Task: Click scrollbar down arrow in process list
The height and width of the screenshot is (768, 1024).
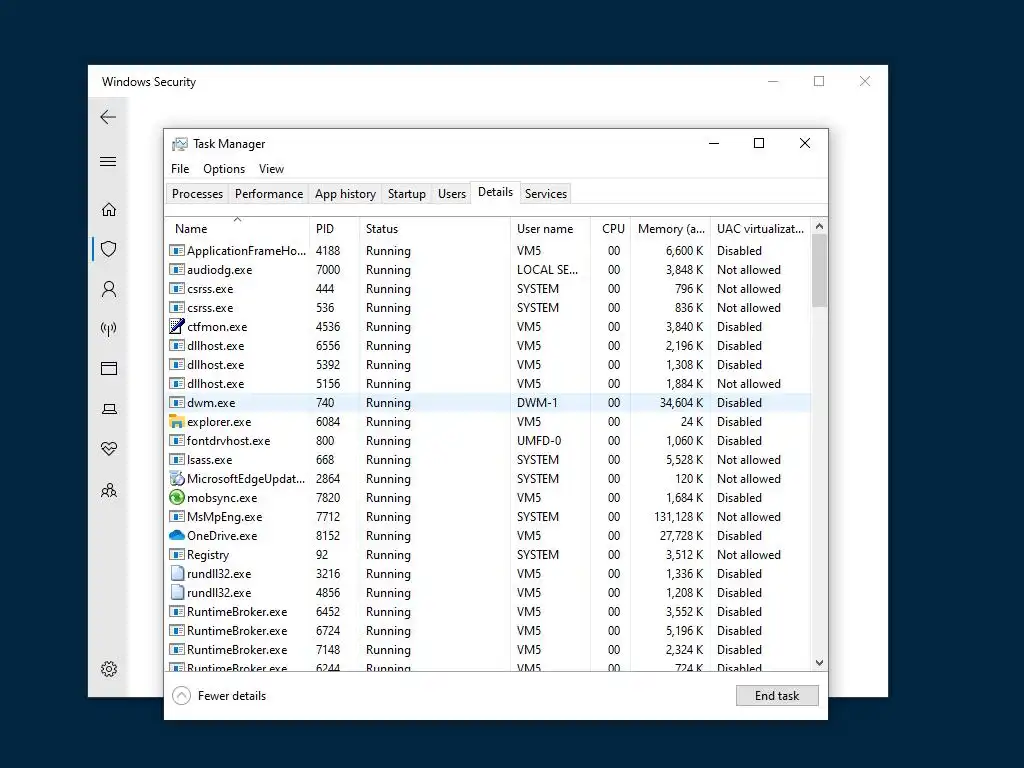Action: click(x=820, y=663)
